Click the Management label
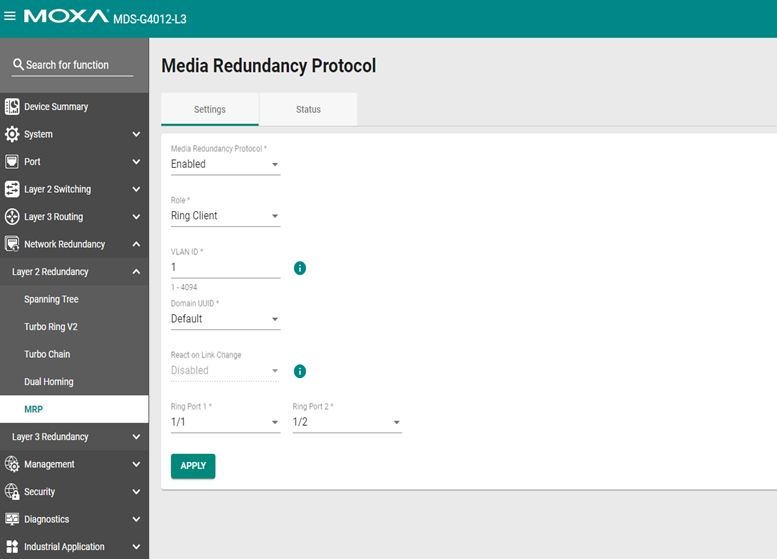 [49, 464]
